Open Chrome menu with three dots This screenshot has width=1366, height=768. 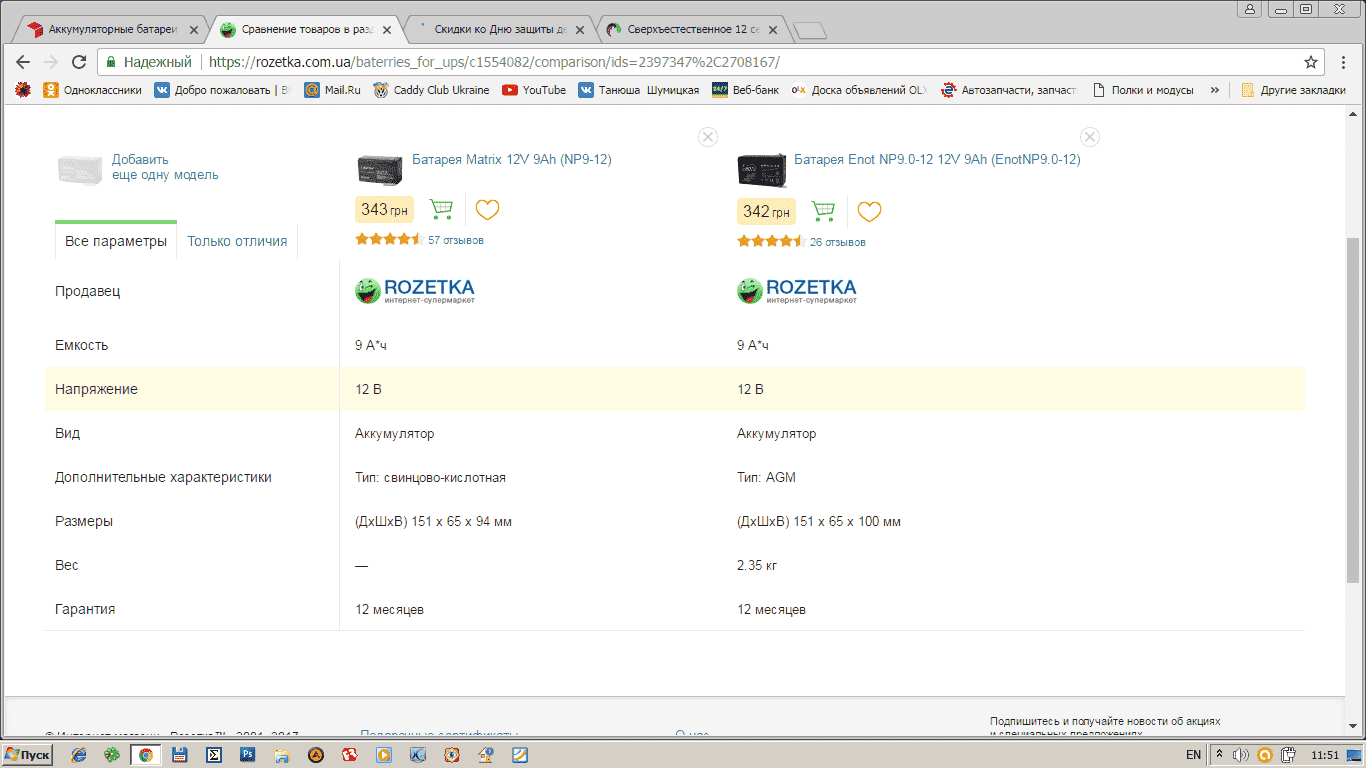pos(1344,62)
